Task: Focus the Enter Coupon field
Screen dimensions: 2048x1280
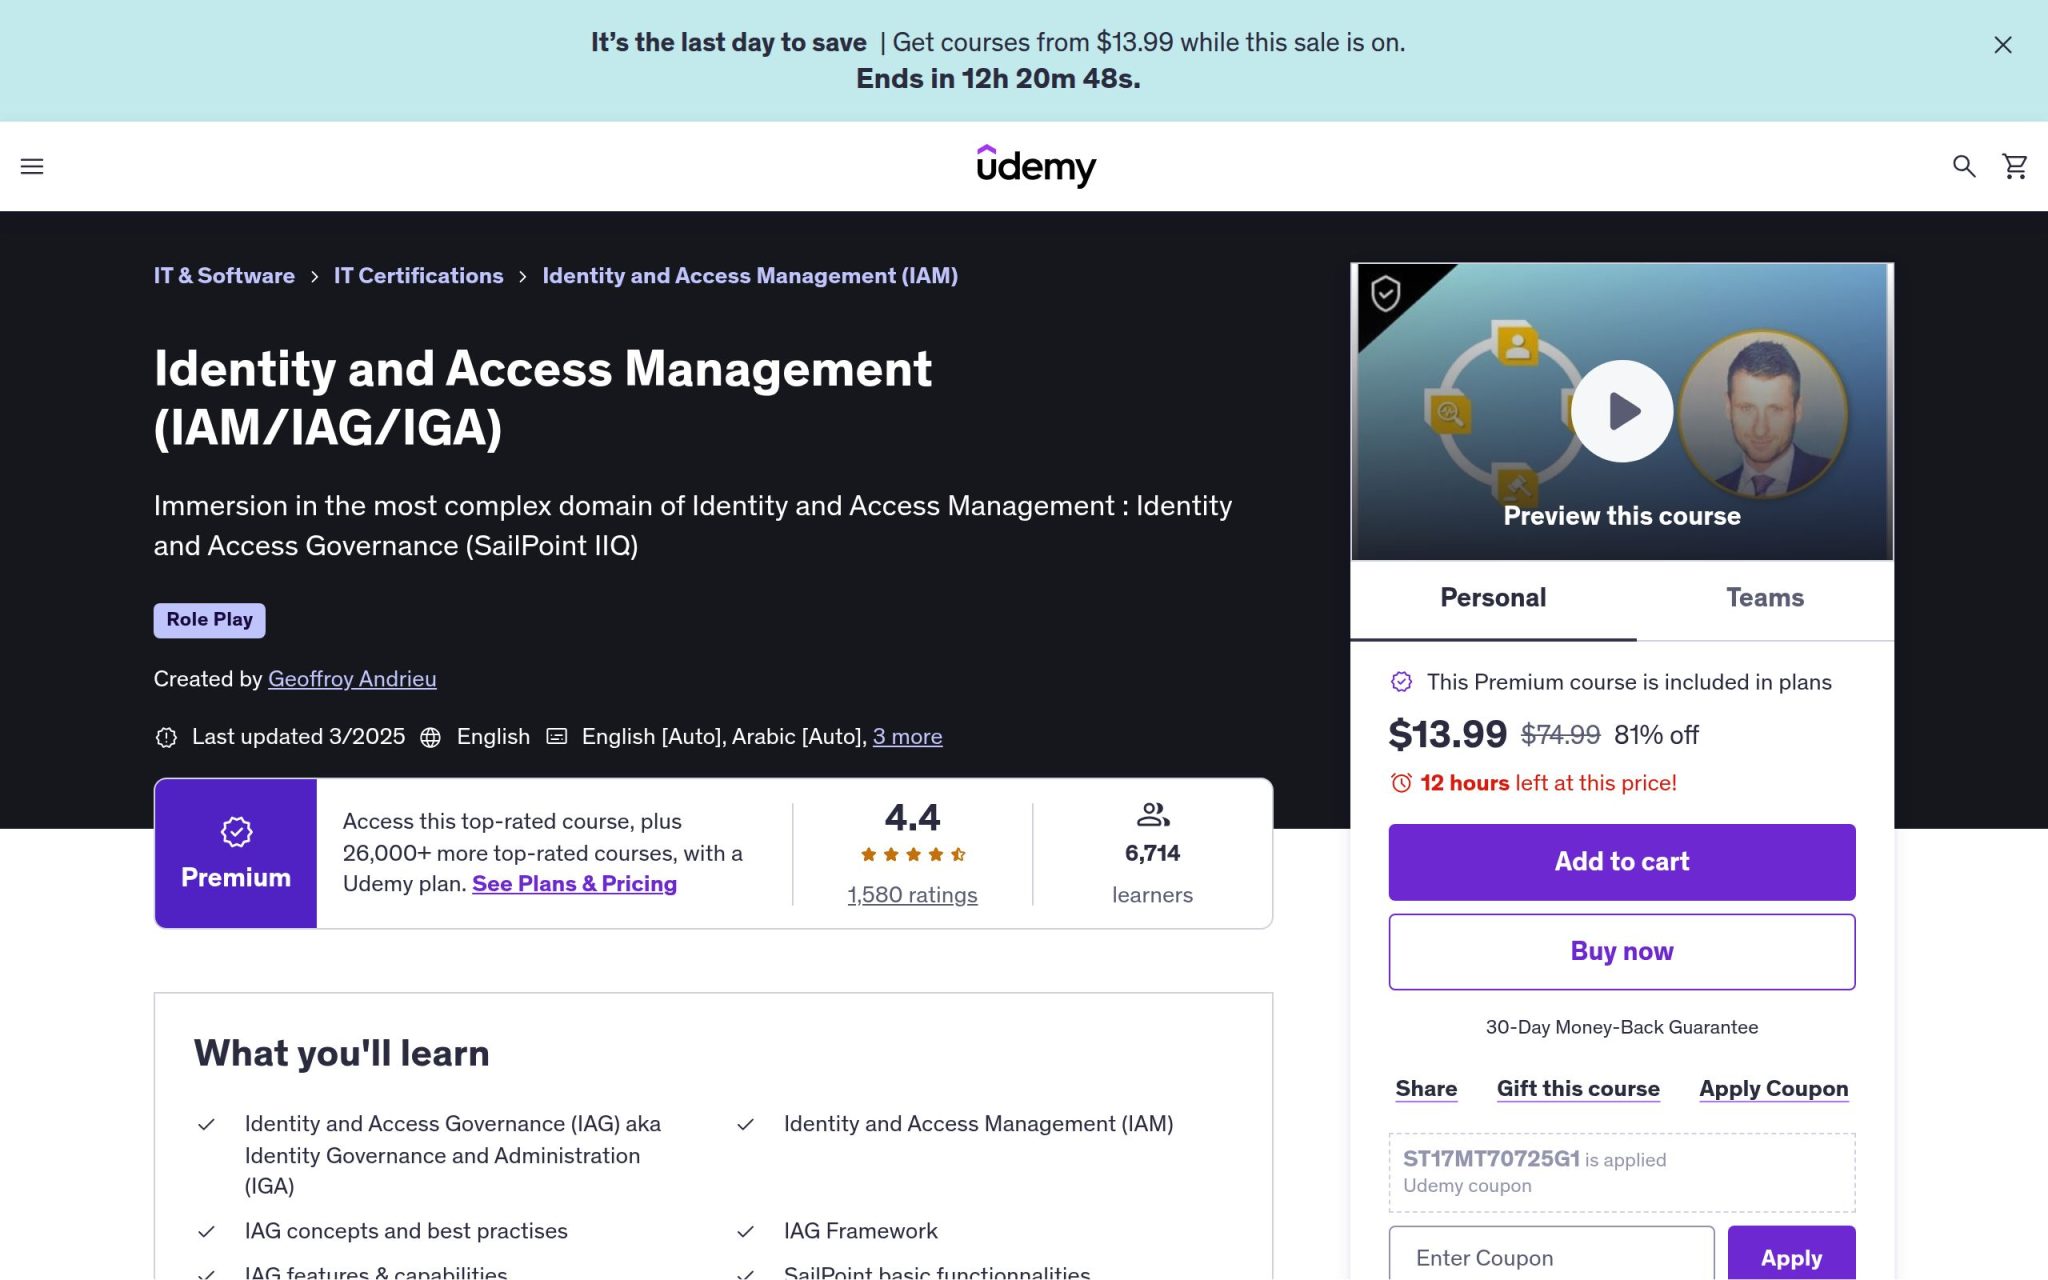Action: [x=1551, y=1258]
